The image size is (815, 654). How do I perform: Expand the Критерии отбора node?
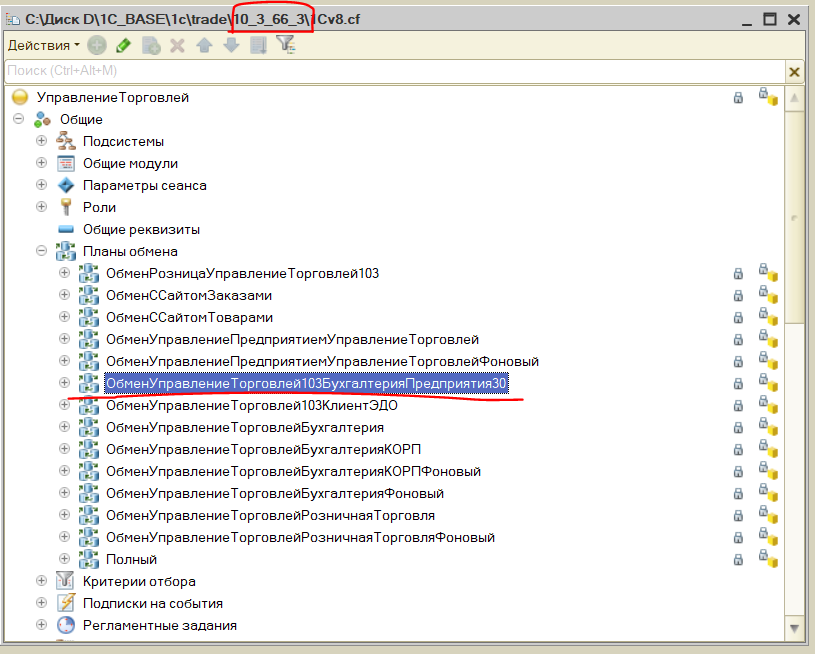point(42,581)
